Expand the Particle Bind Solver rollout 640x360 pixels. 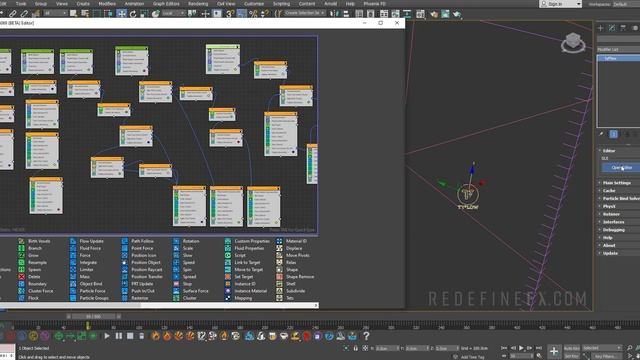click(x=618, y=198)
